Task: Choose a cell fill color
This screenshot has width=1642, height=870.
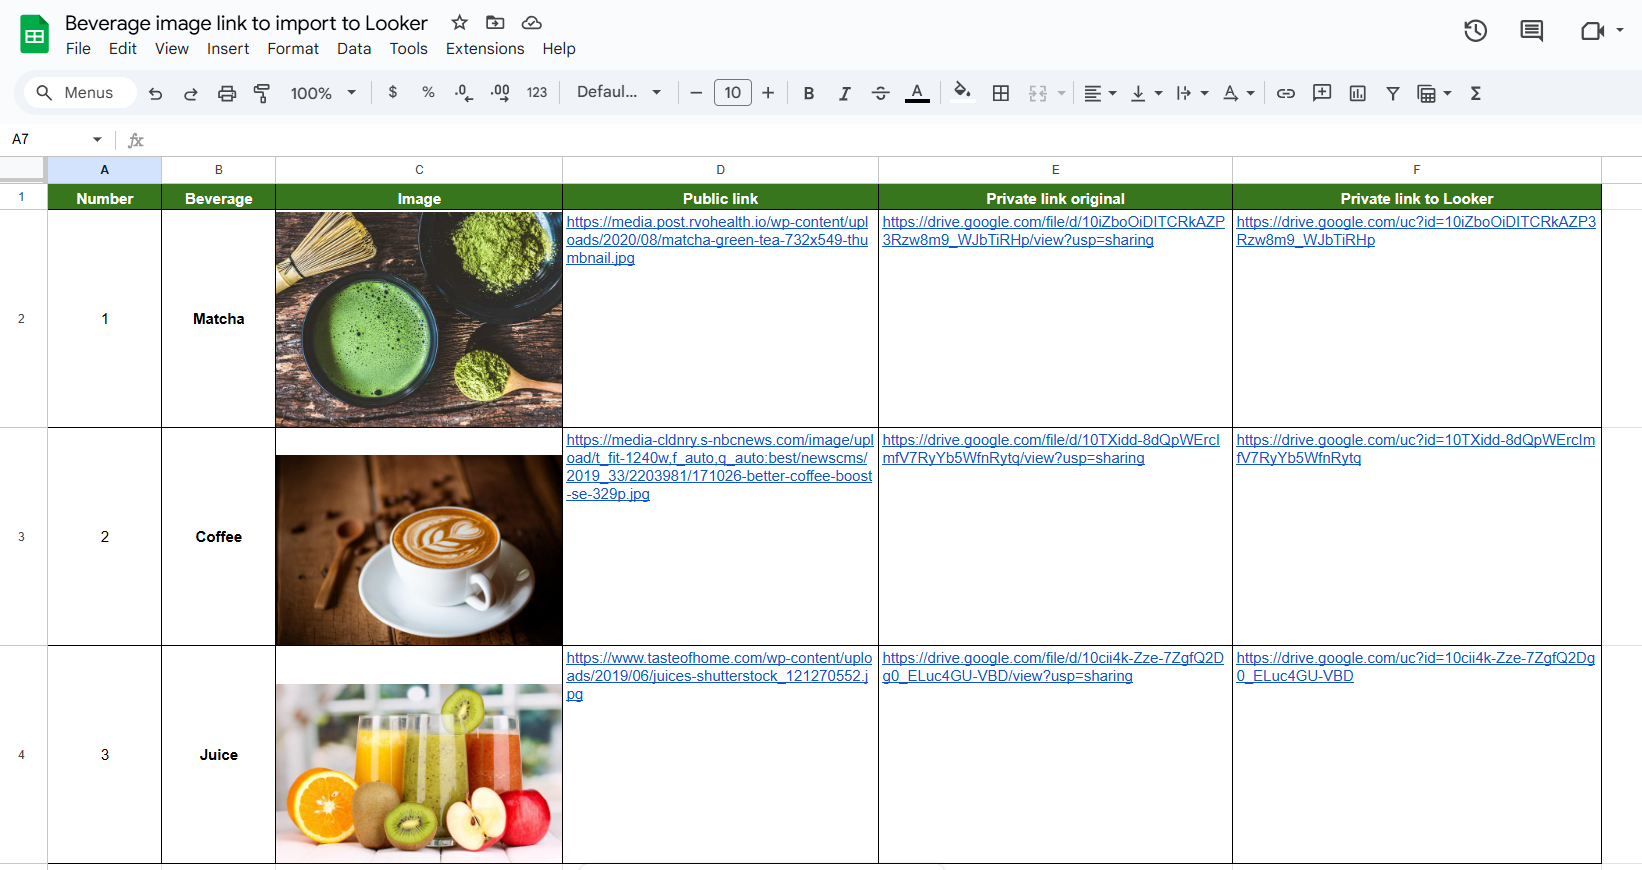Action: (x=962, y=93)
